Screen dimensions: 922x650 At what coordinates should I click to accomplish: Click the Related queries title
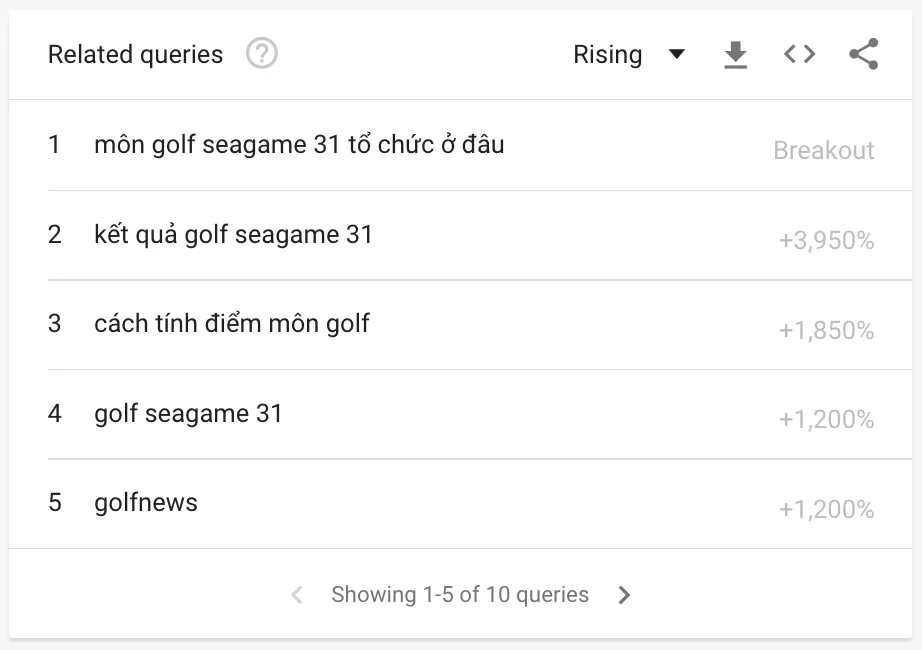pos(135,54)
